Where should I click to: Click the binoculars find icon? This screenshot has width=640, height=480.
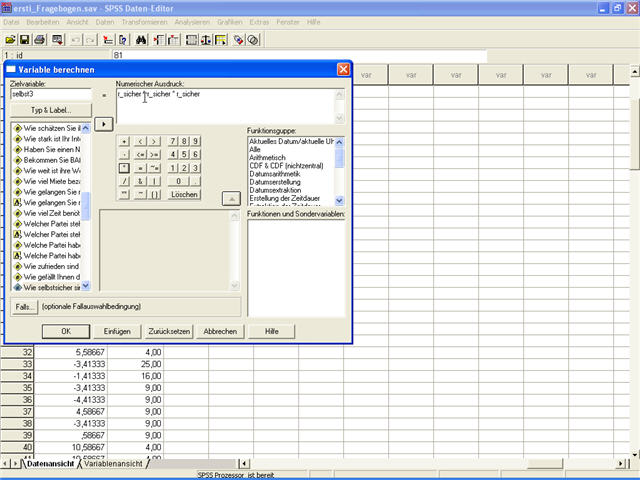(142, 39)
